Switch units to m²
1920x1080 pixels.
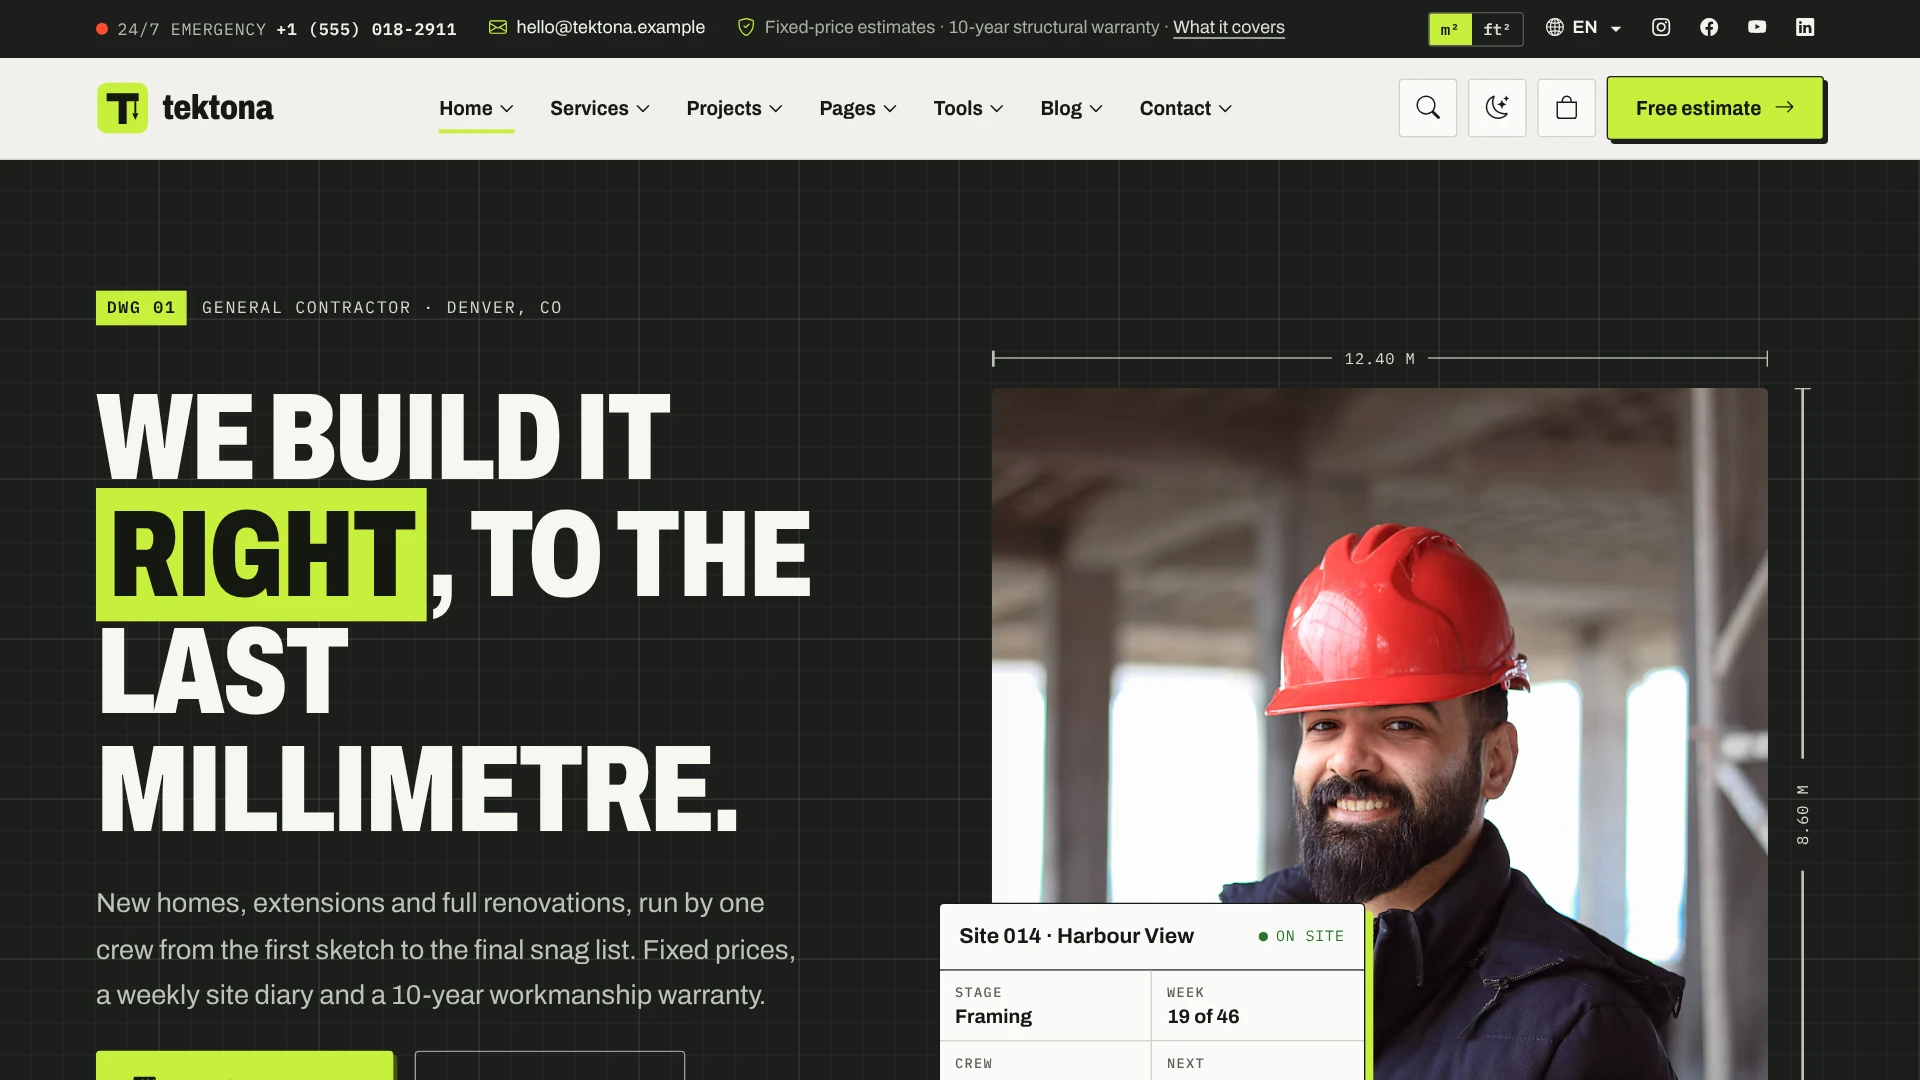click(1450, 29)
